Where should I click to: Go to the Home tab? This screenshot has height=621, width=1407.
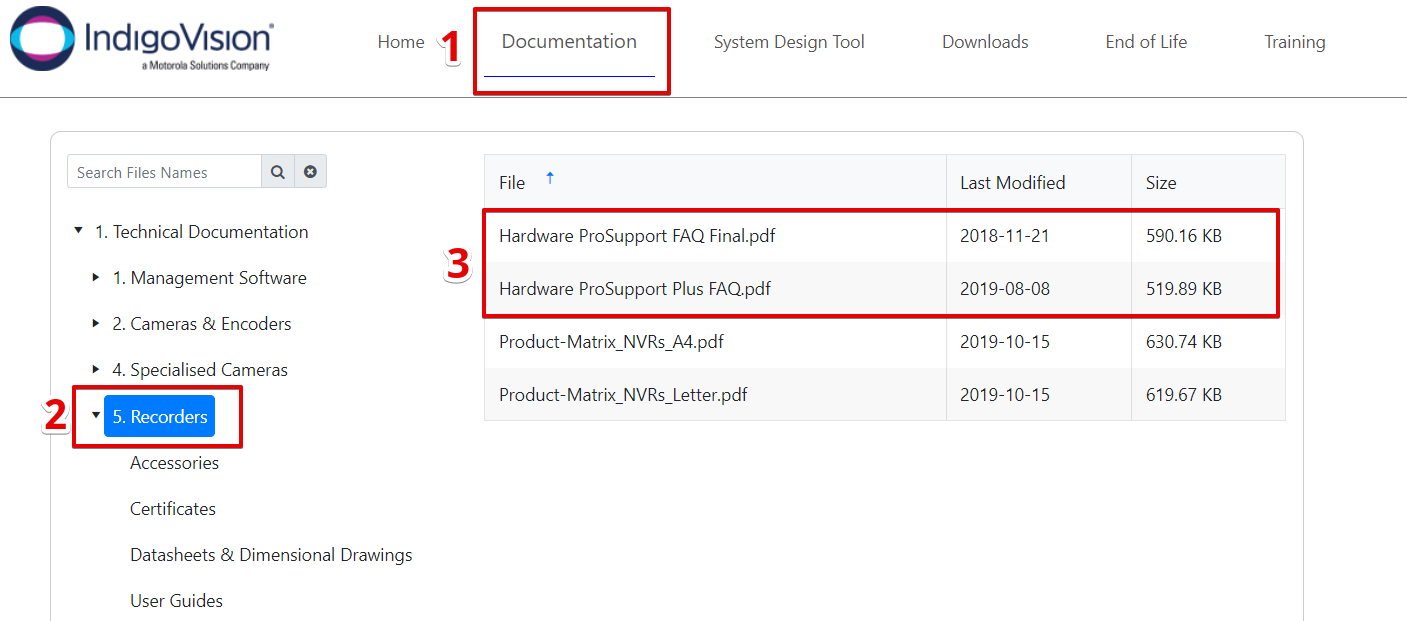tap(401, 42)
